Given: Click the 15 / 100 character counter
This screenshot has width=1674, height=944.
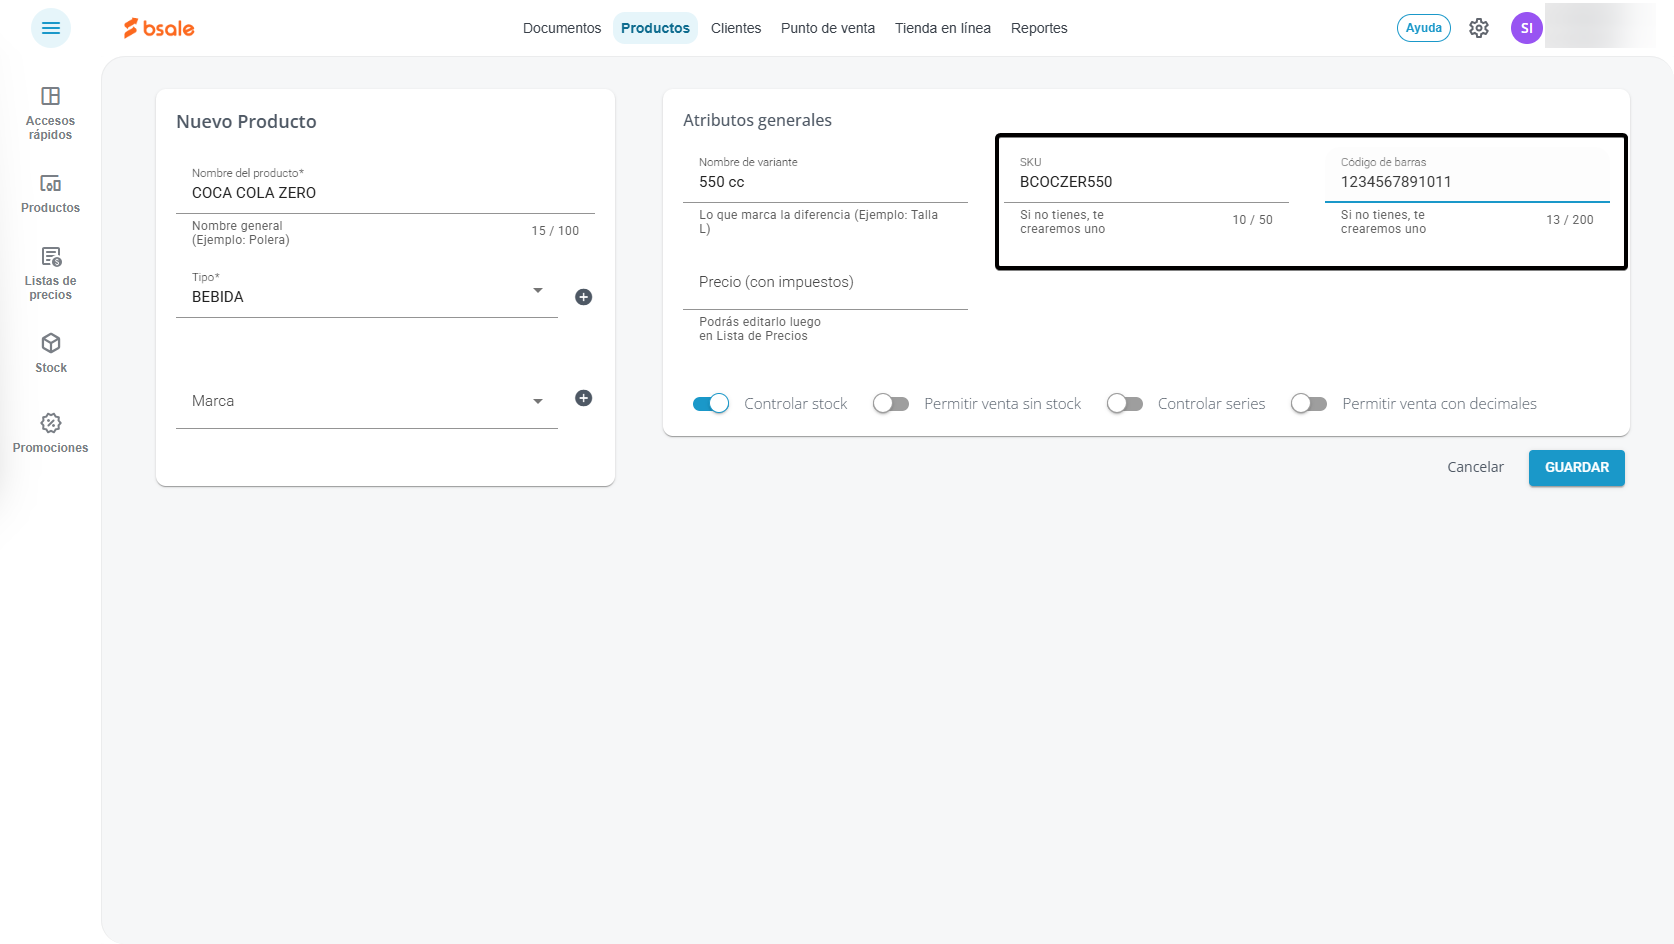Looking at the screenshot, I should (555, 231).
